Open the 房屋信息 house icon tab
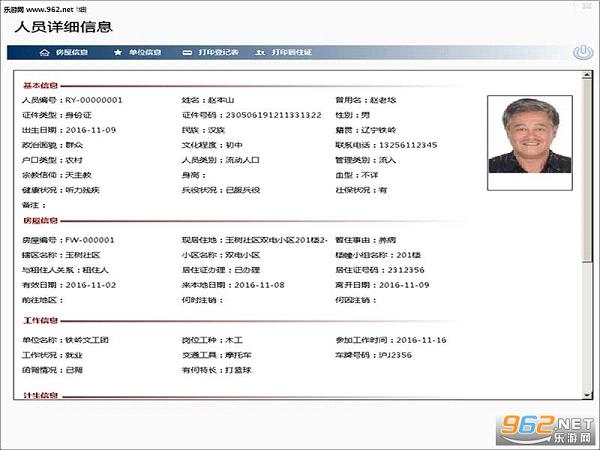Viewport: 600px width, 450px height. tap(64, 52)
